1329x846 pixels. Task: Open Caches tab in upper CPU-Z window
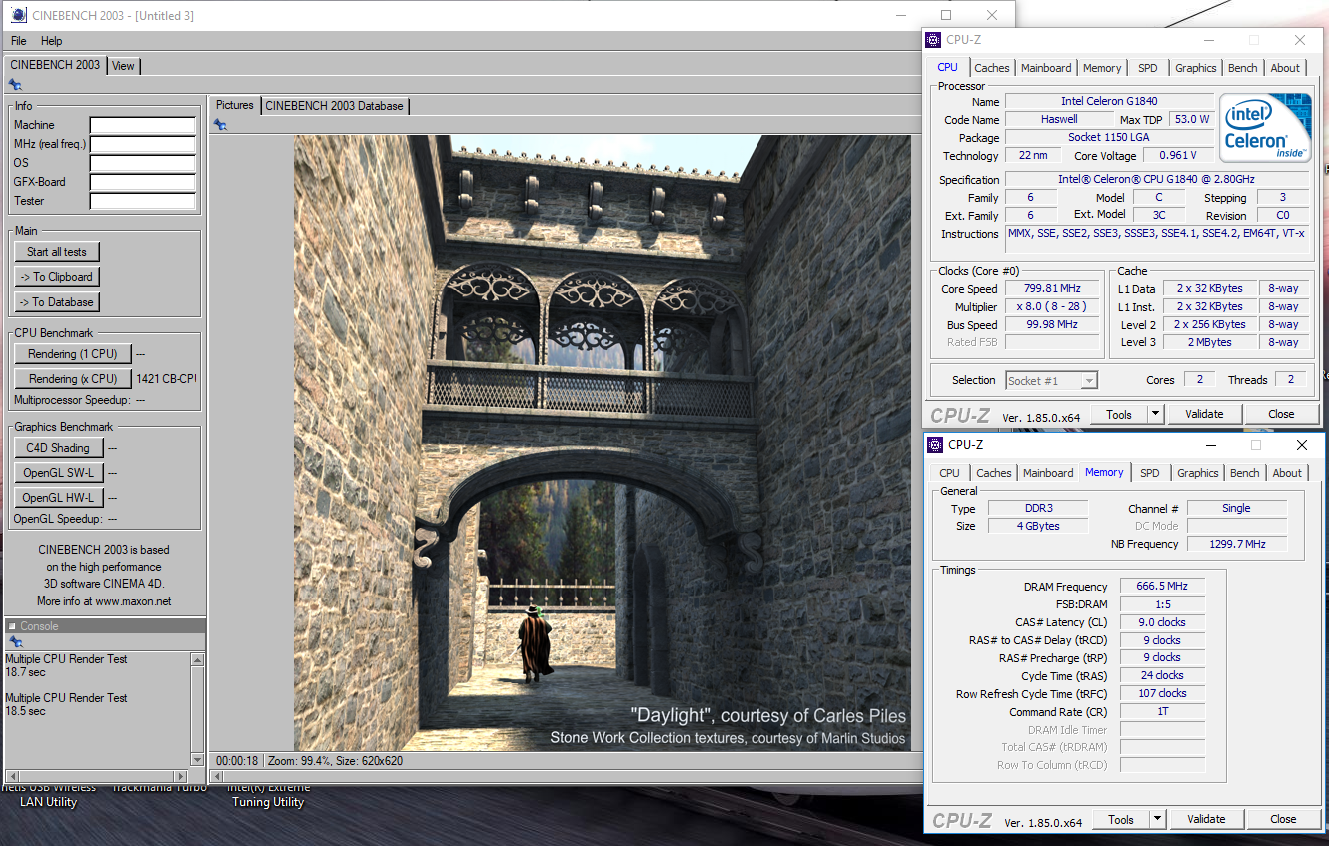point(992,68)
